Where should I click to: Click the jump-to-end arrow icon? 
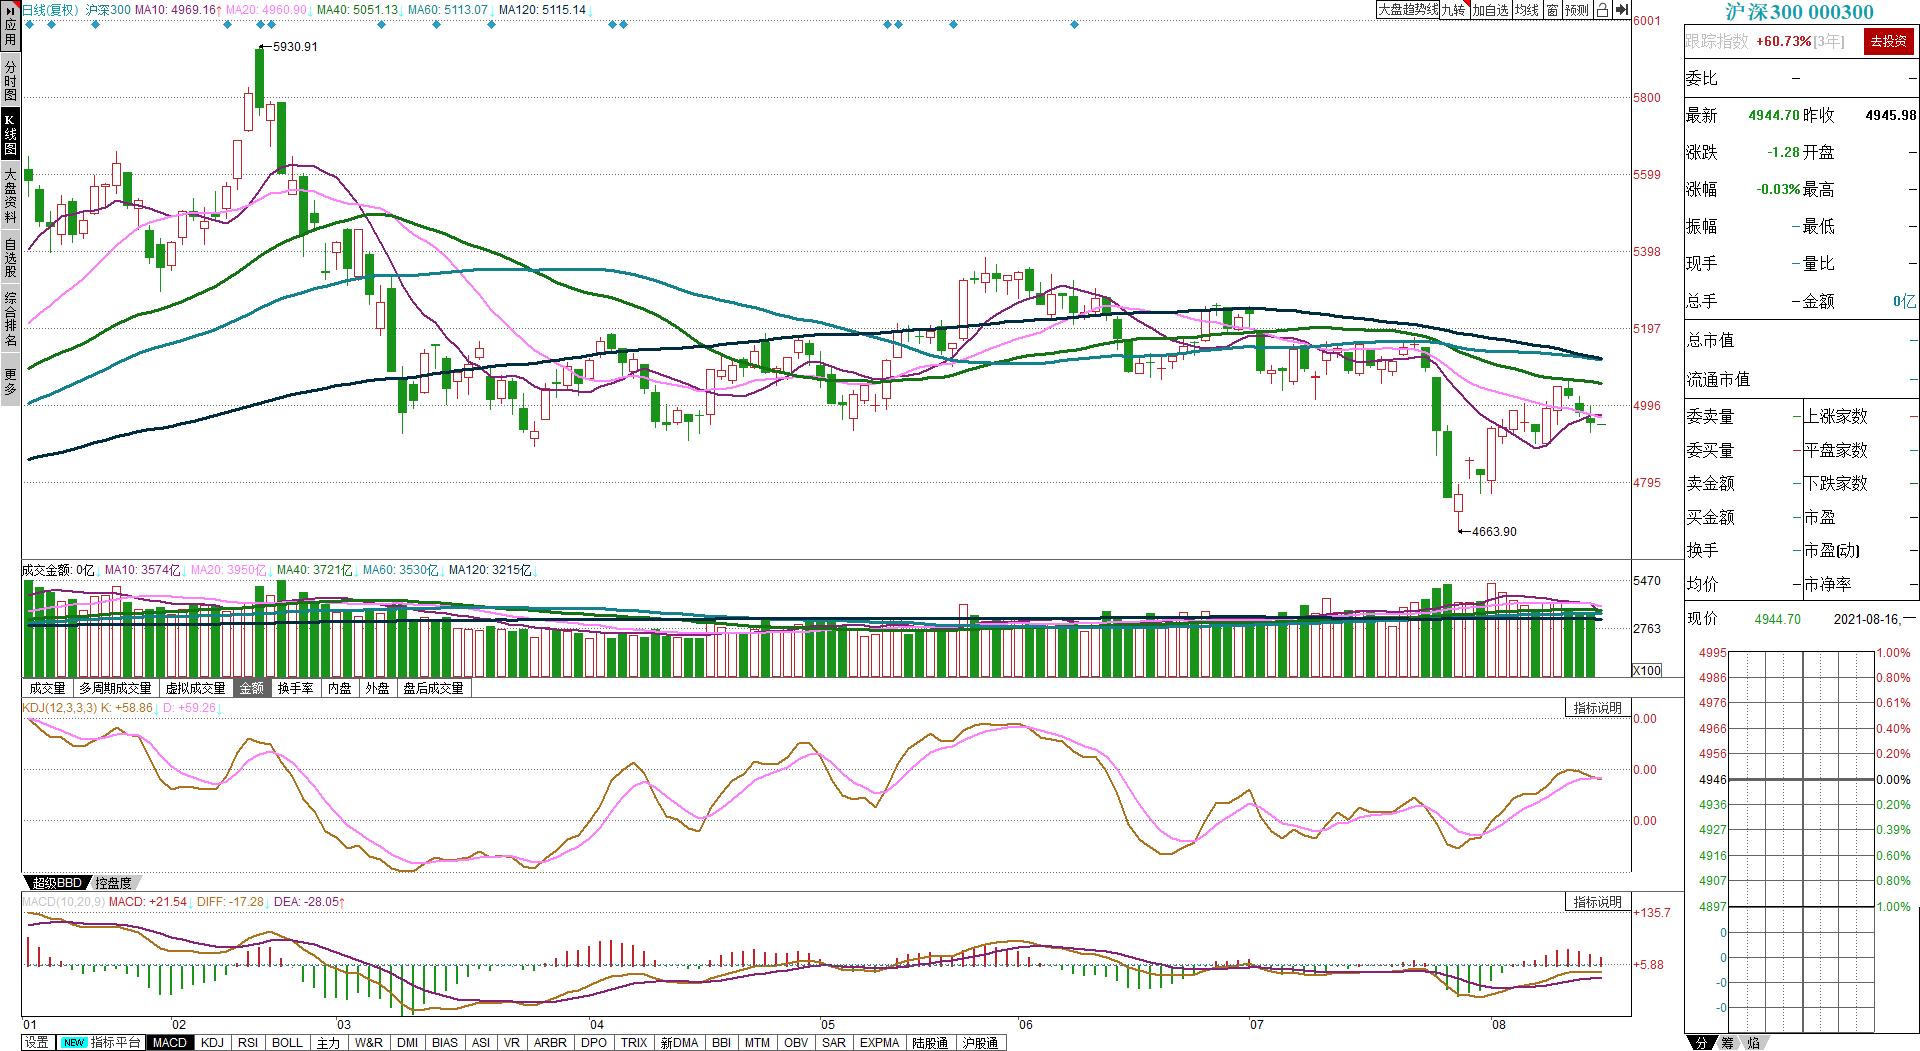coord(1621,10)
